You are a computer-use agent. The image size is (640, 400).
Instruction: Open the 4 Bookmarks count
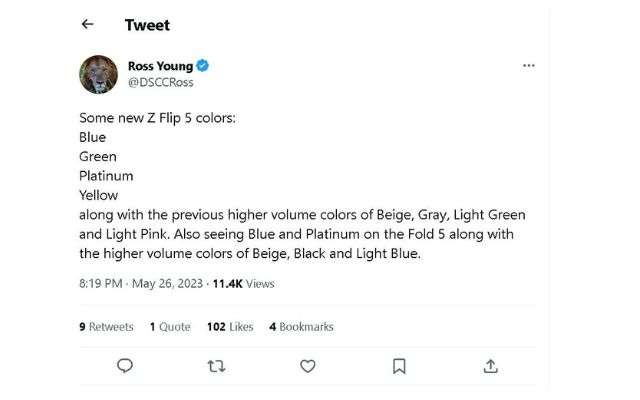click(x=301, y=326)
